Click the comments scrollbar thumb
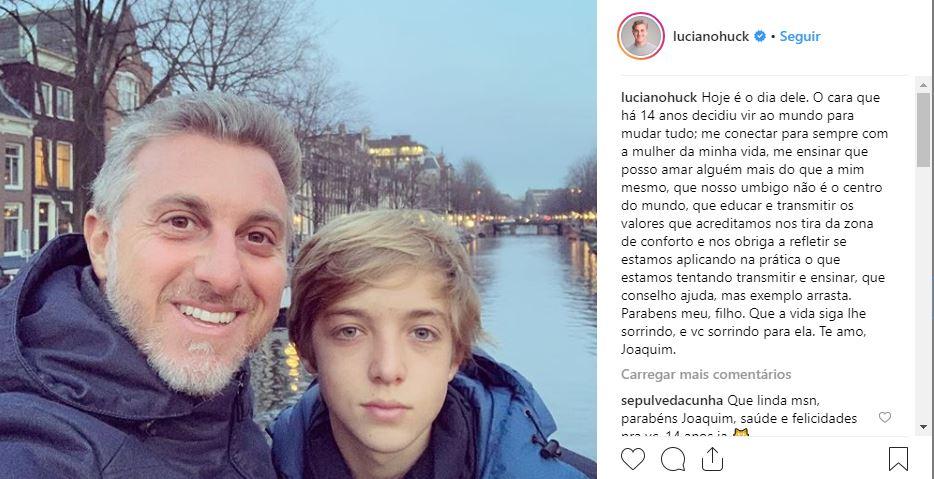 (x=923, y=130)
